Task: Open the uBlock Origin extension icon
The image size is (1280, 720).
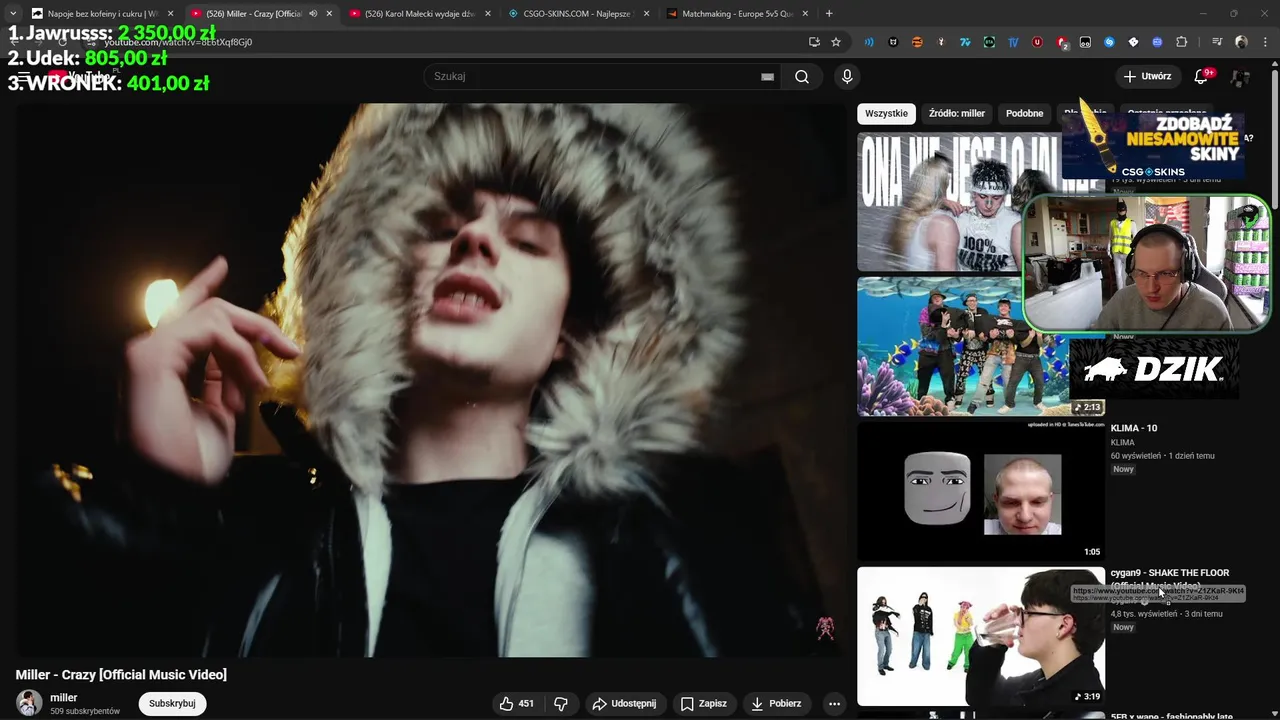Action: coord(1037,42)
